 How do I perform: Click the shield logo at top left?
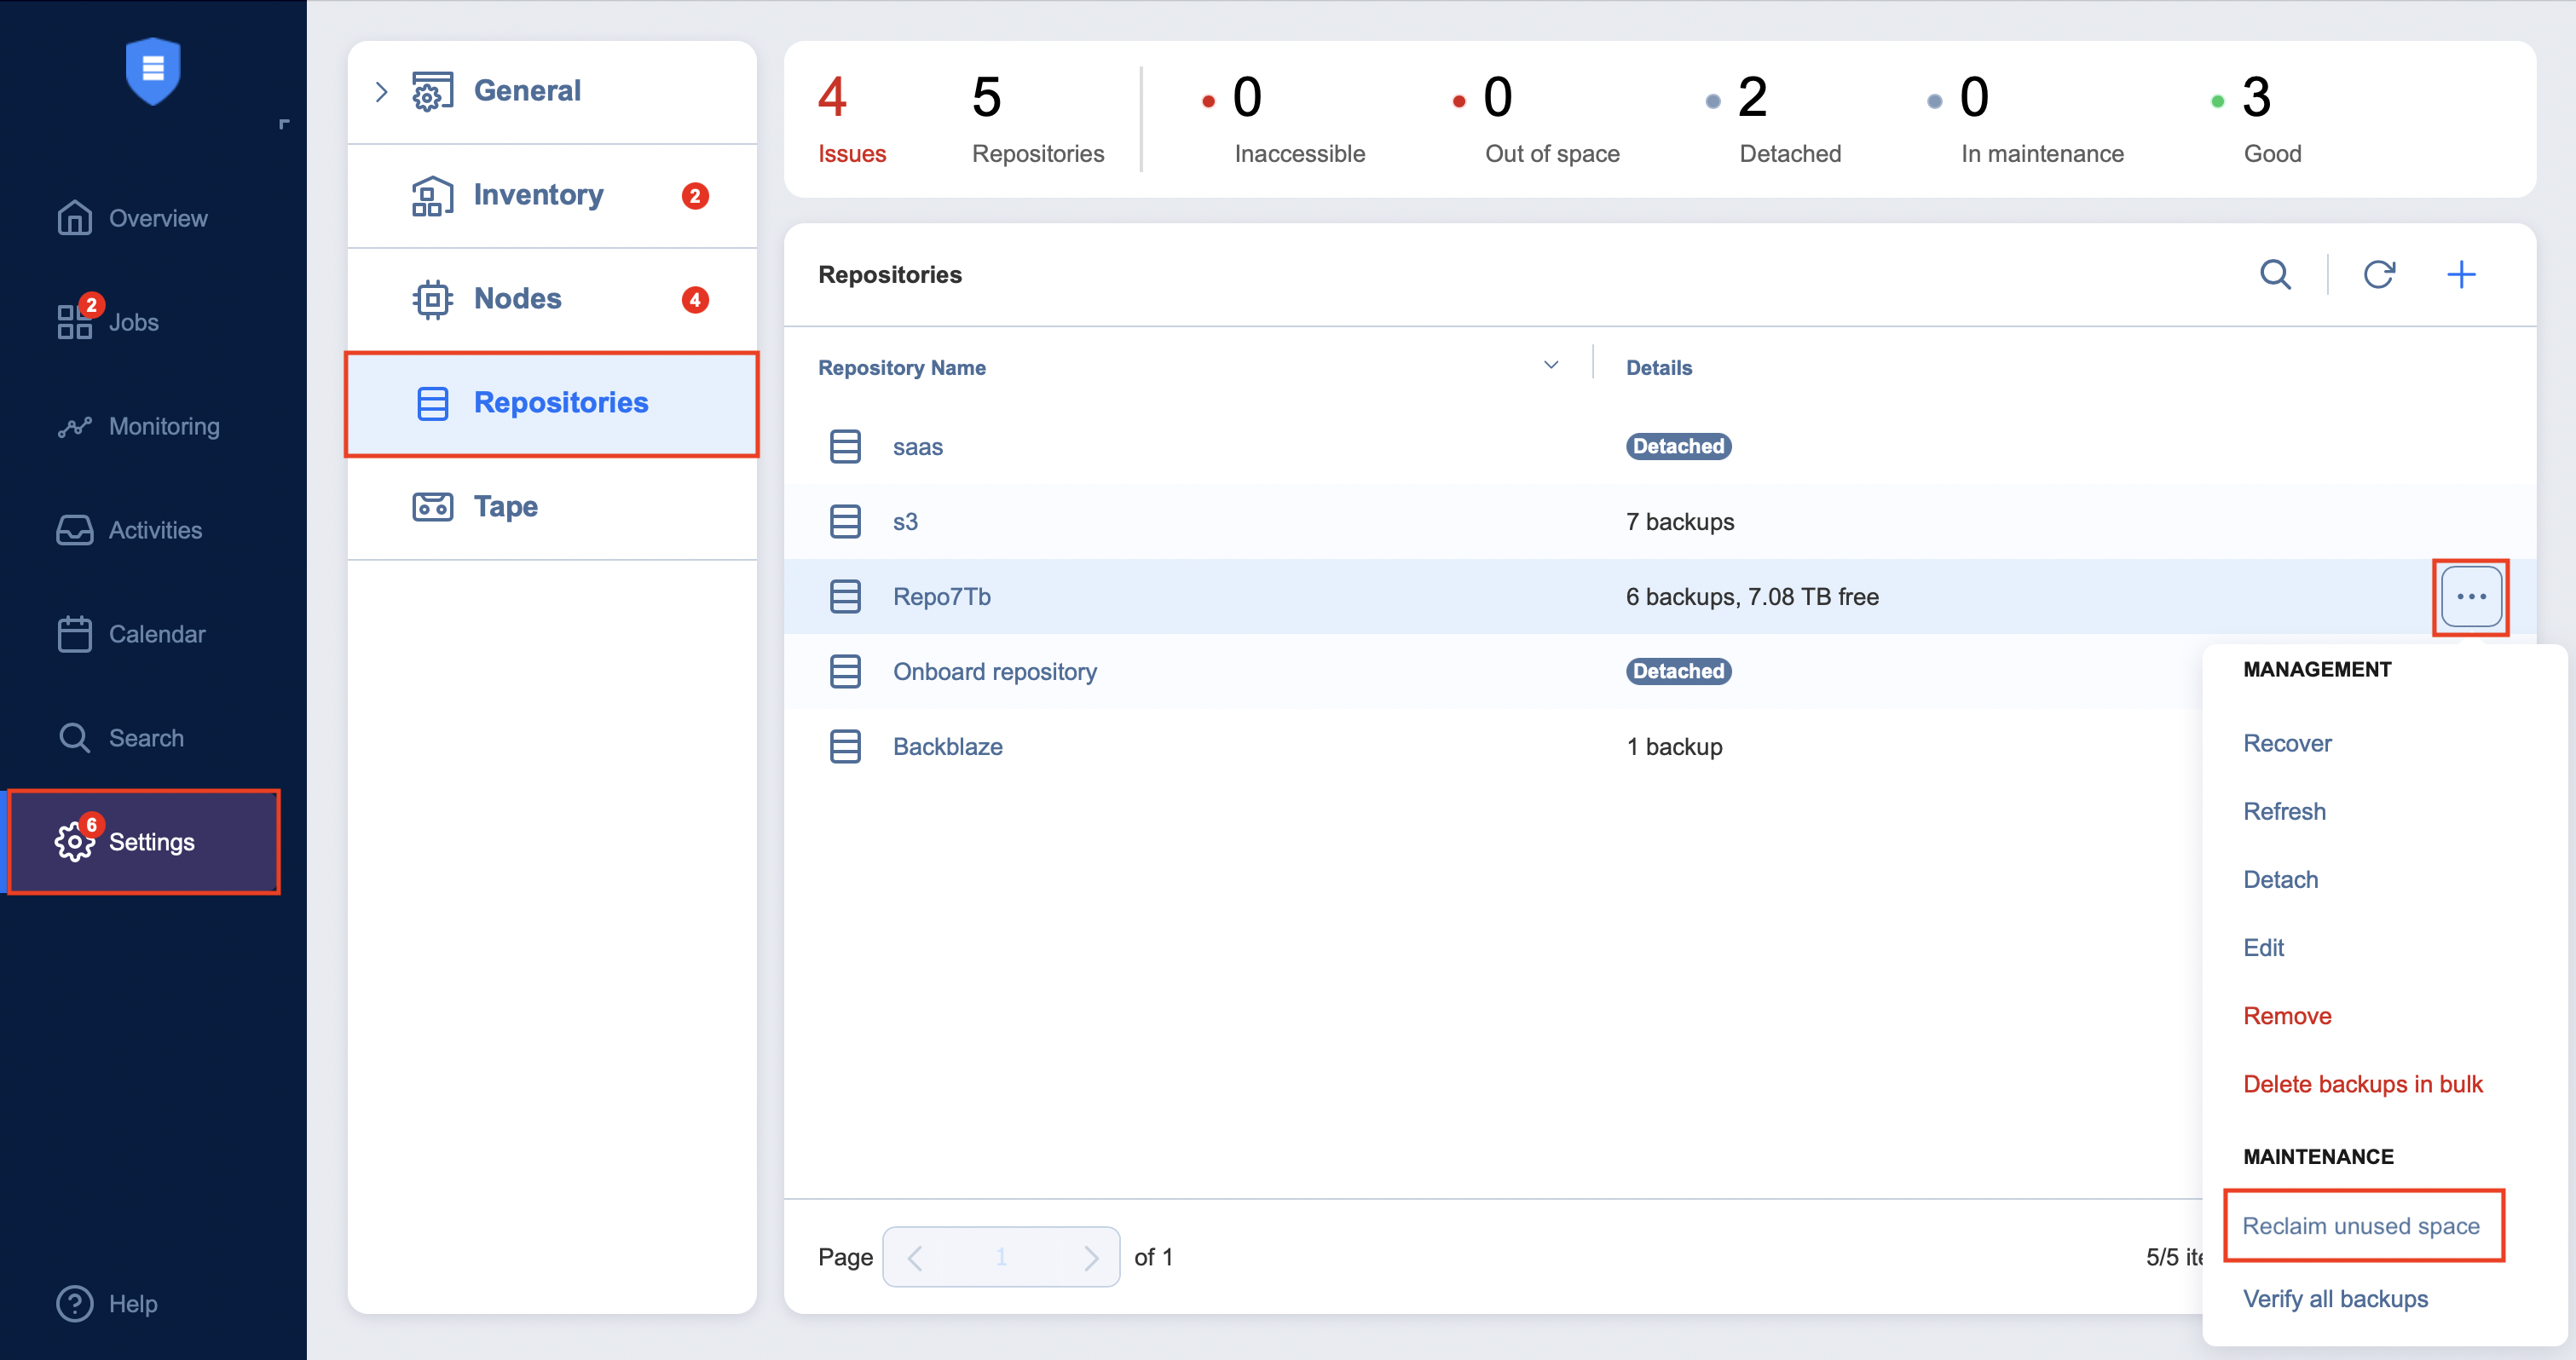pyautogui.click(x=153, y=70)
